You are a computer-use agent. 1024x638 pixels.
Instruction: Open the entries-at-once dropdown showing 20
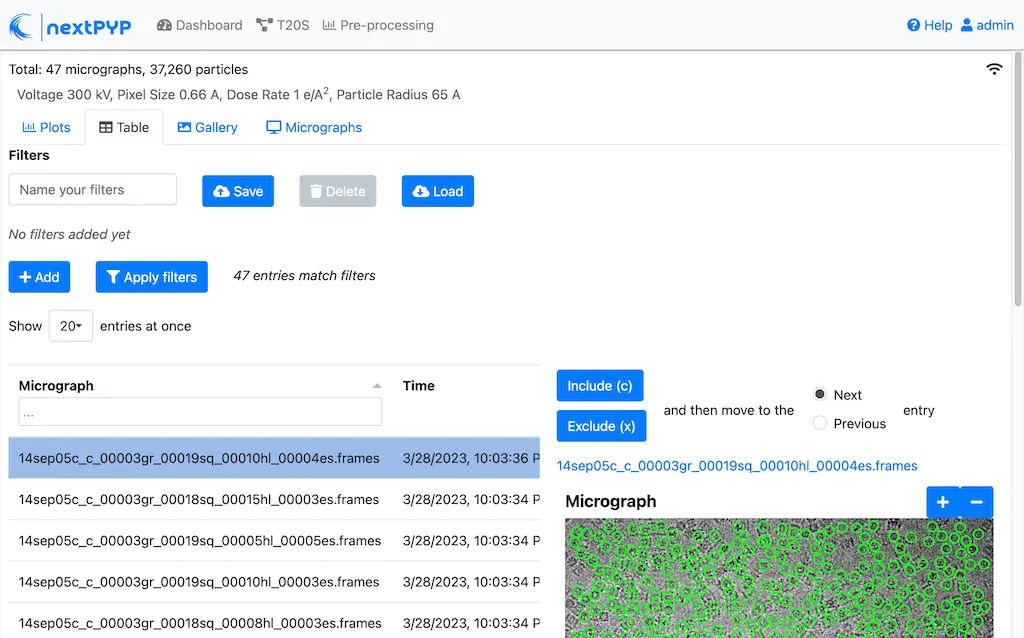[x=70, y=326]
